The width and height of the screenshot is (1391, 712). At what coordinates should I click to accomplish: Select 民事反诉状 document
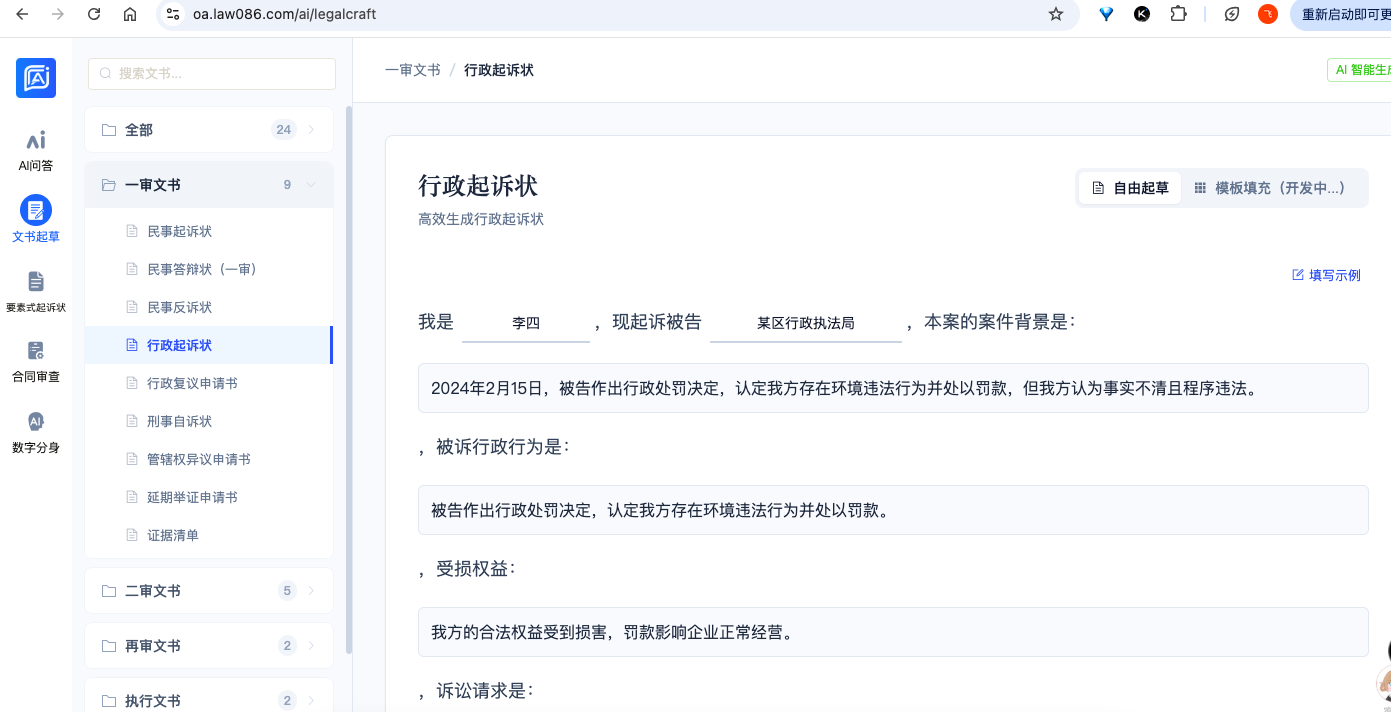click(209, 307)
